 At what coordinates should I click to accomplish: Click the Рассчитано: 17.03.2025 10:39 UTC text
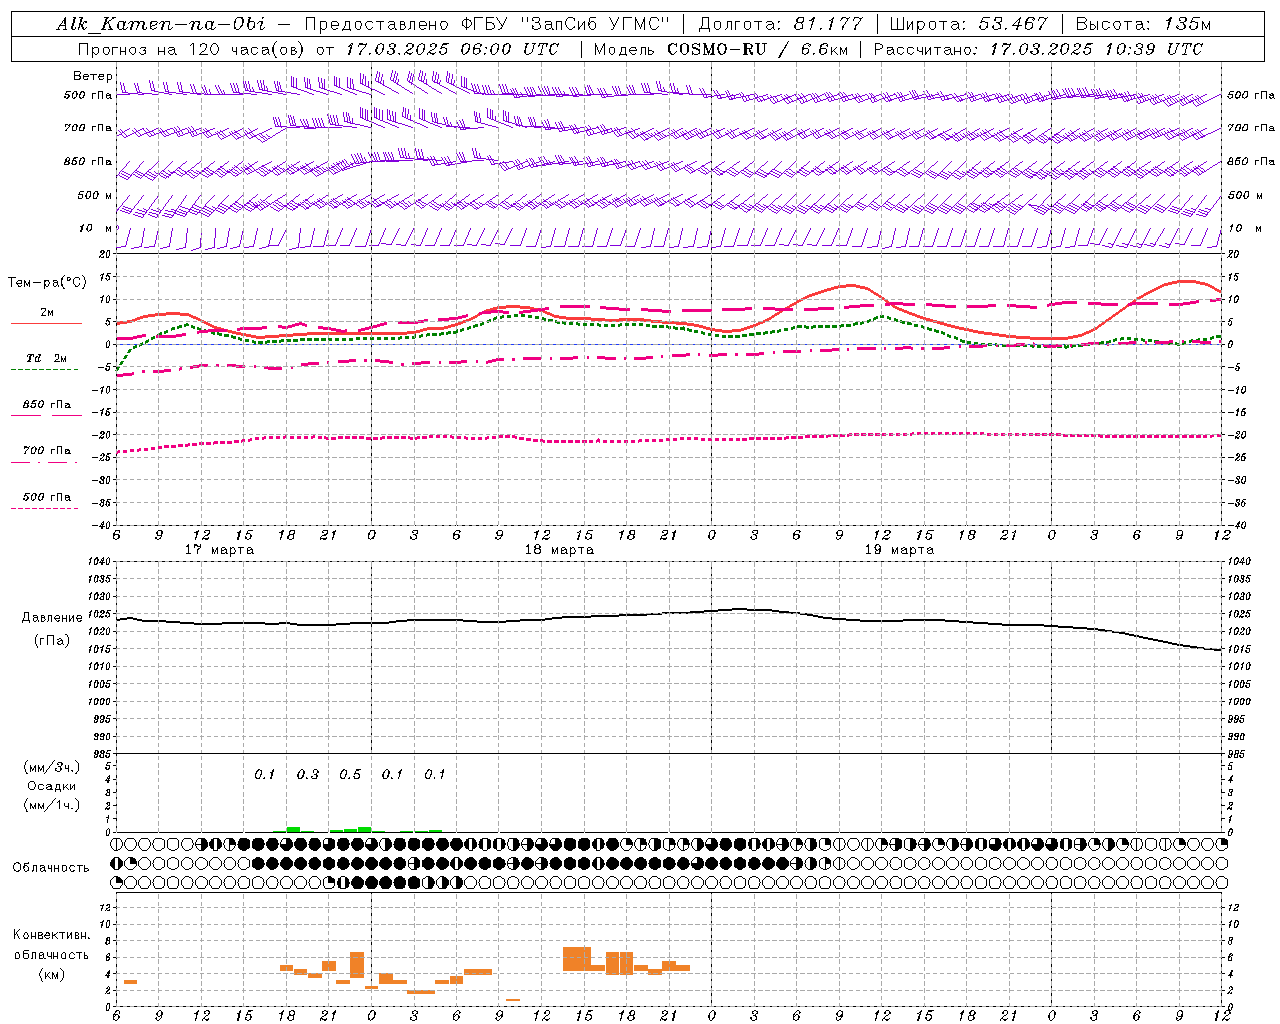(1037, 49)
